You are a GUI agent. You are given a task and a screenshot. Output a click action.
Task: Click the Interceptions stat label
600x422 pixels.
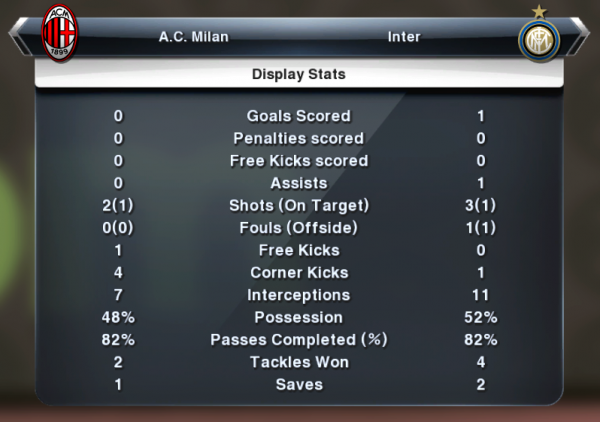(298, 295)
